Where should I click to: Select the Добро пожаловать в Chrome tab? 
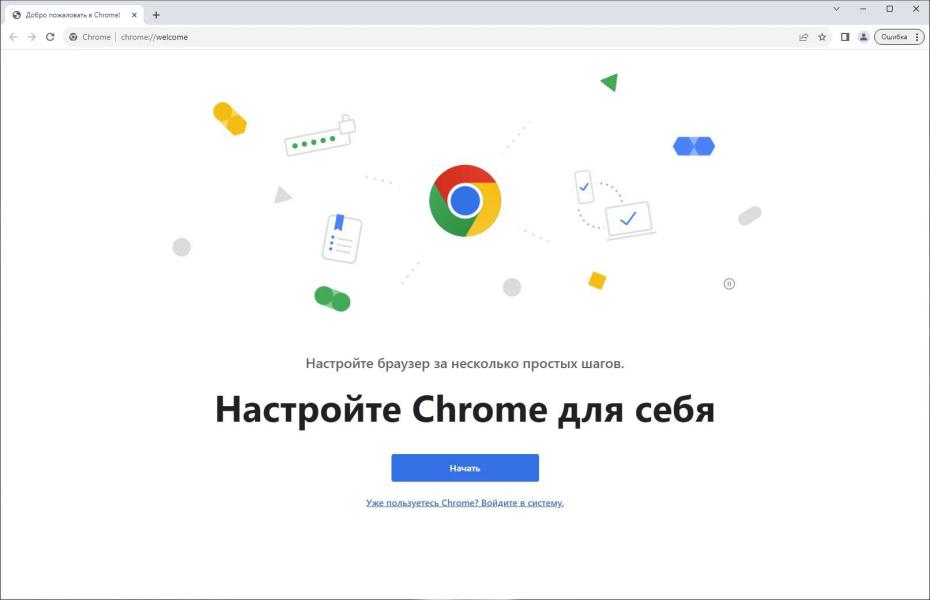(73, 15)
